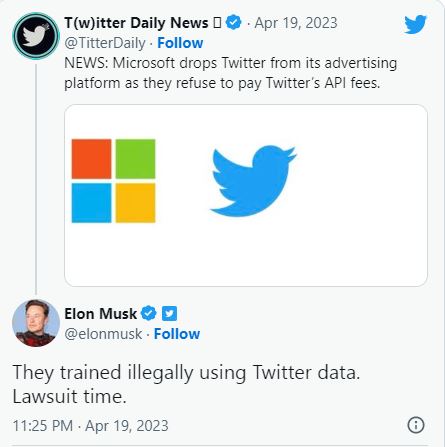The image size is (445, 447).
Task: Click the Twitter bird logo top right
Action: 415,24
